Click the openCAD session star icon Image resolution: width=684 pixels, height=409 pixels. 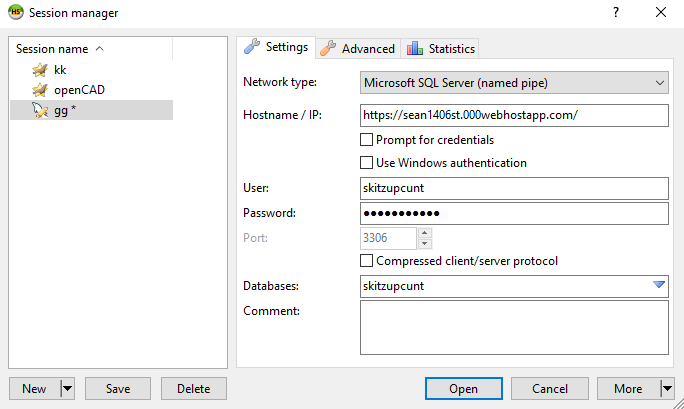[x=40, y=90]
